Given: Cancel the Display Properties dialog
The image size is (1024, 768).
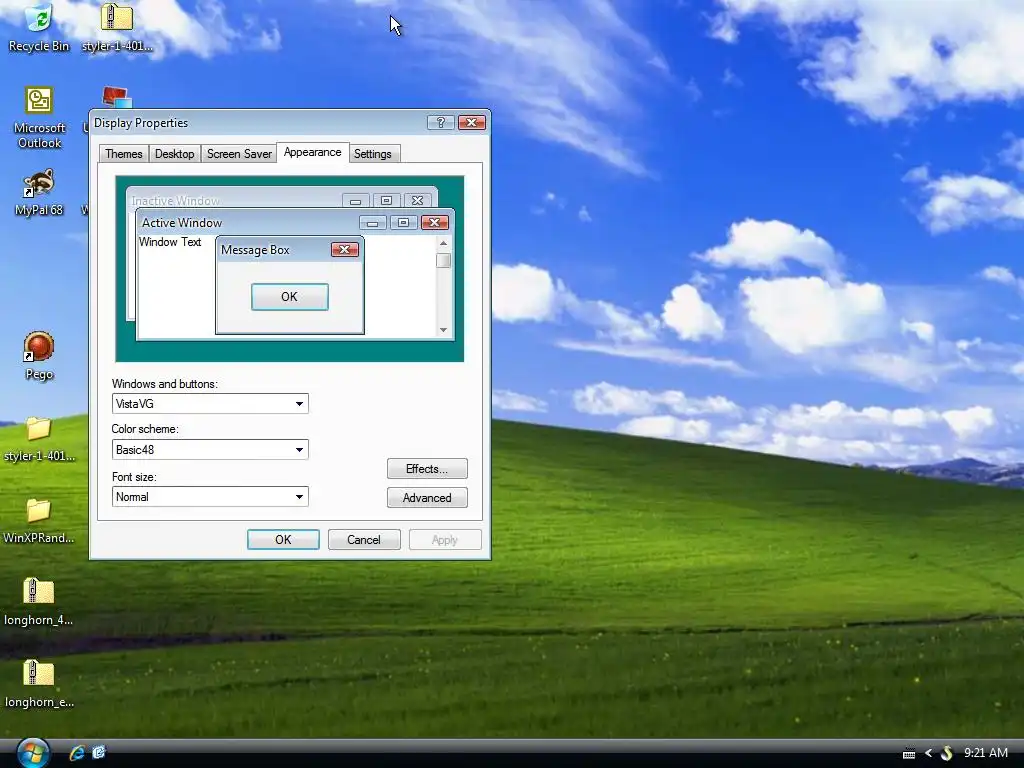Looking at the screenshot, I should pyautogui.click(x=364, y=539).
